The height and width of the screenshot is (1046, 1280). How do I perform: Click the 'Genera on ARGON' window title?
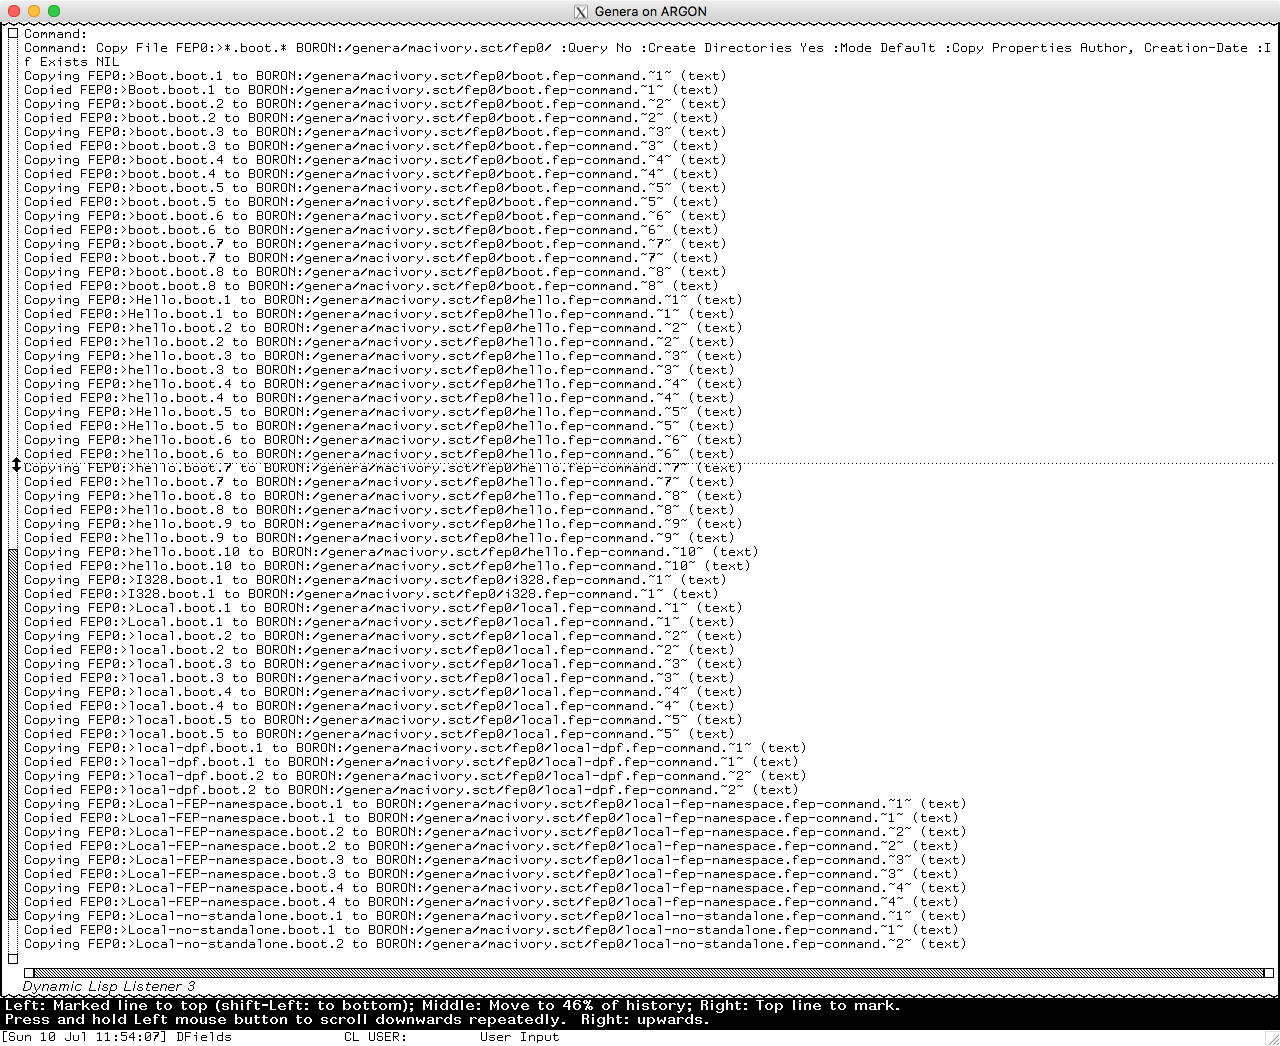point(650,12)
